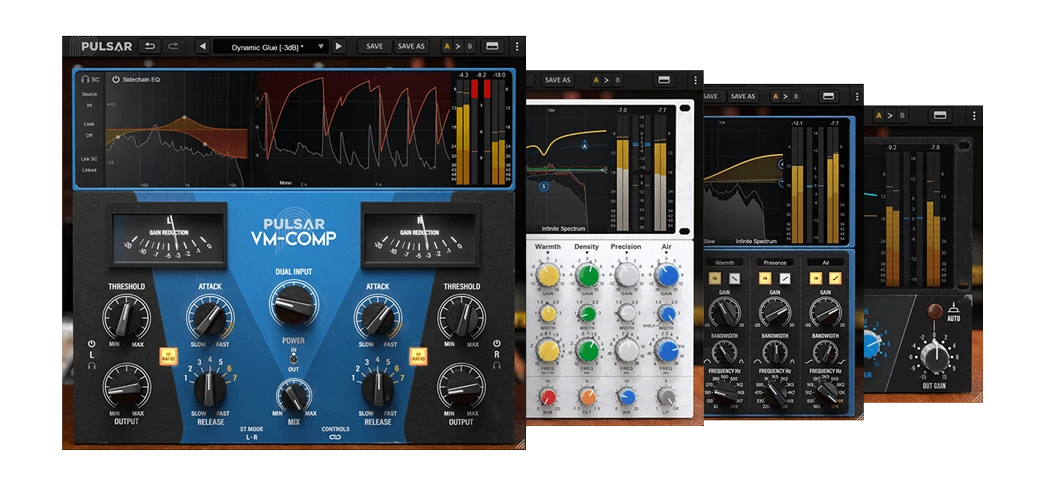The width and height of the screenshot is (1042, 501).
Task: Click the redo arrow in VM-Comp toolbar
Action: tap(173, 46)
